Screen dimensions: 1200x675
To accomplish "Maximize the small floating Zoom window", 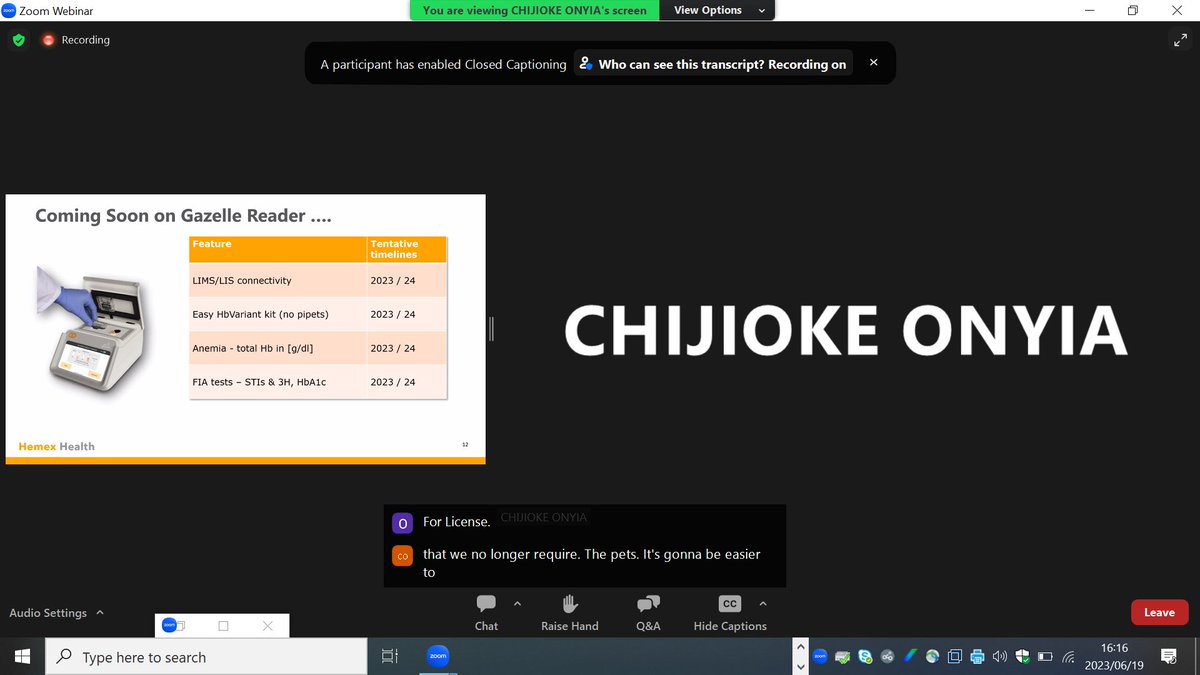I will [223, 626].
